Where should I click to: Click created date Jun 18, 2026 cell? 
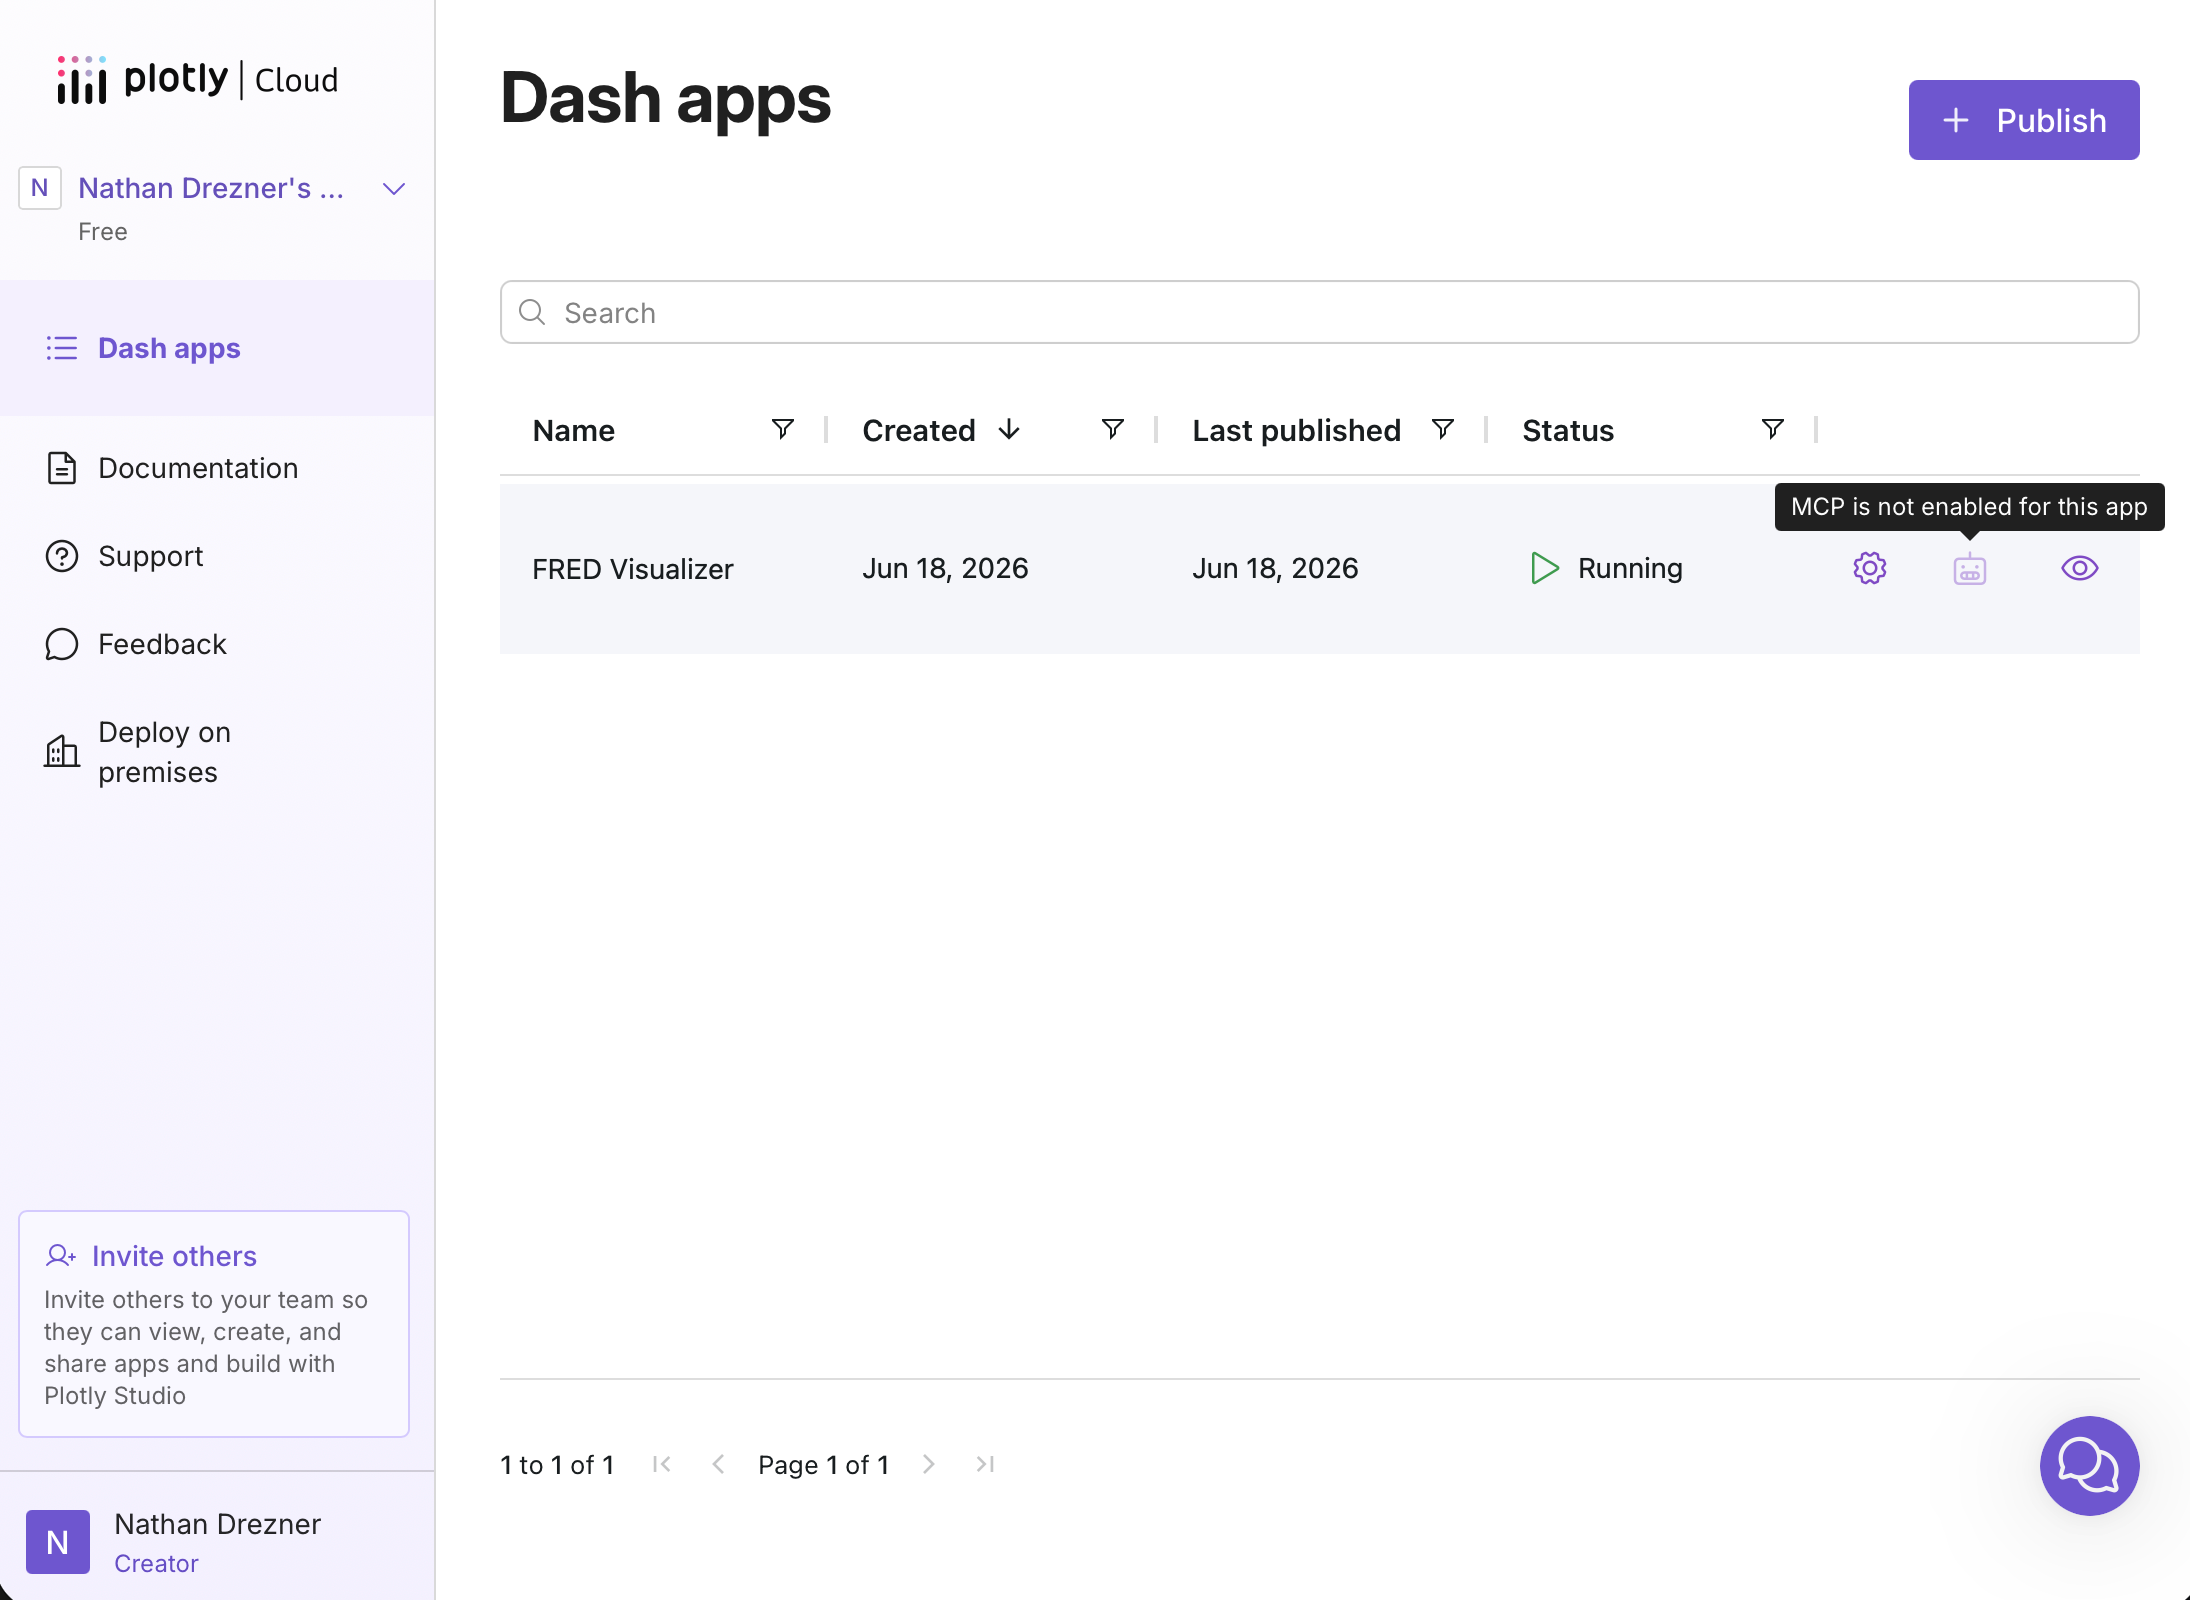[x=945, y=568]
